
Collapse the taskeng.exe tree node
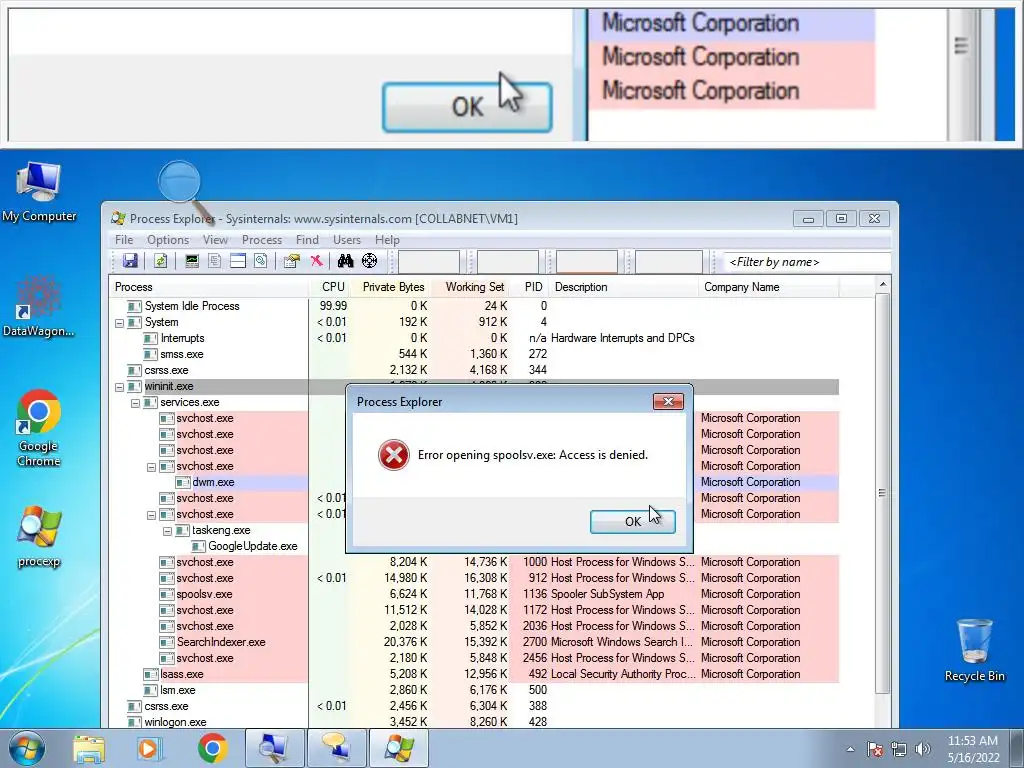pos(167,531)
